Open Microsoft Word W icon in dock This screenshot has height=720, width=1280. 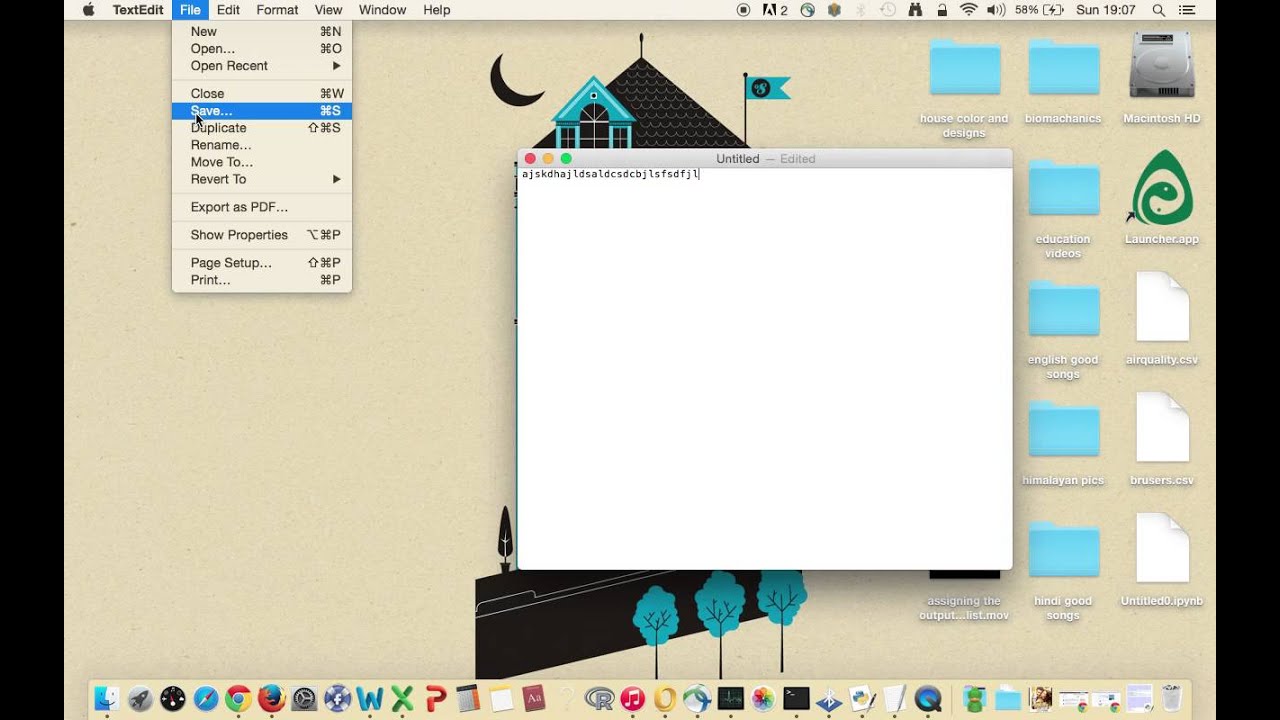click(370, 698)
